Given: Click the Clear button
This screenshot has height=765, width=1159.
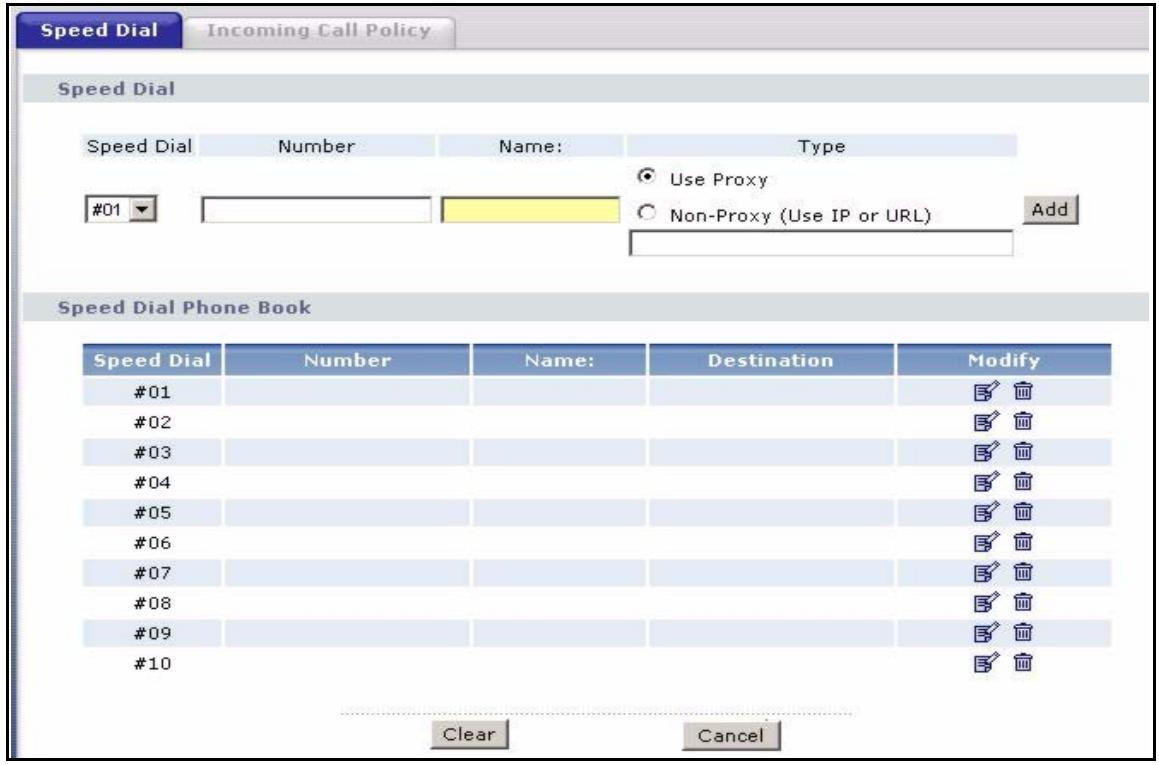Looking at the screenshot, I should click(469, 735).
